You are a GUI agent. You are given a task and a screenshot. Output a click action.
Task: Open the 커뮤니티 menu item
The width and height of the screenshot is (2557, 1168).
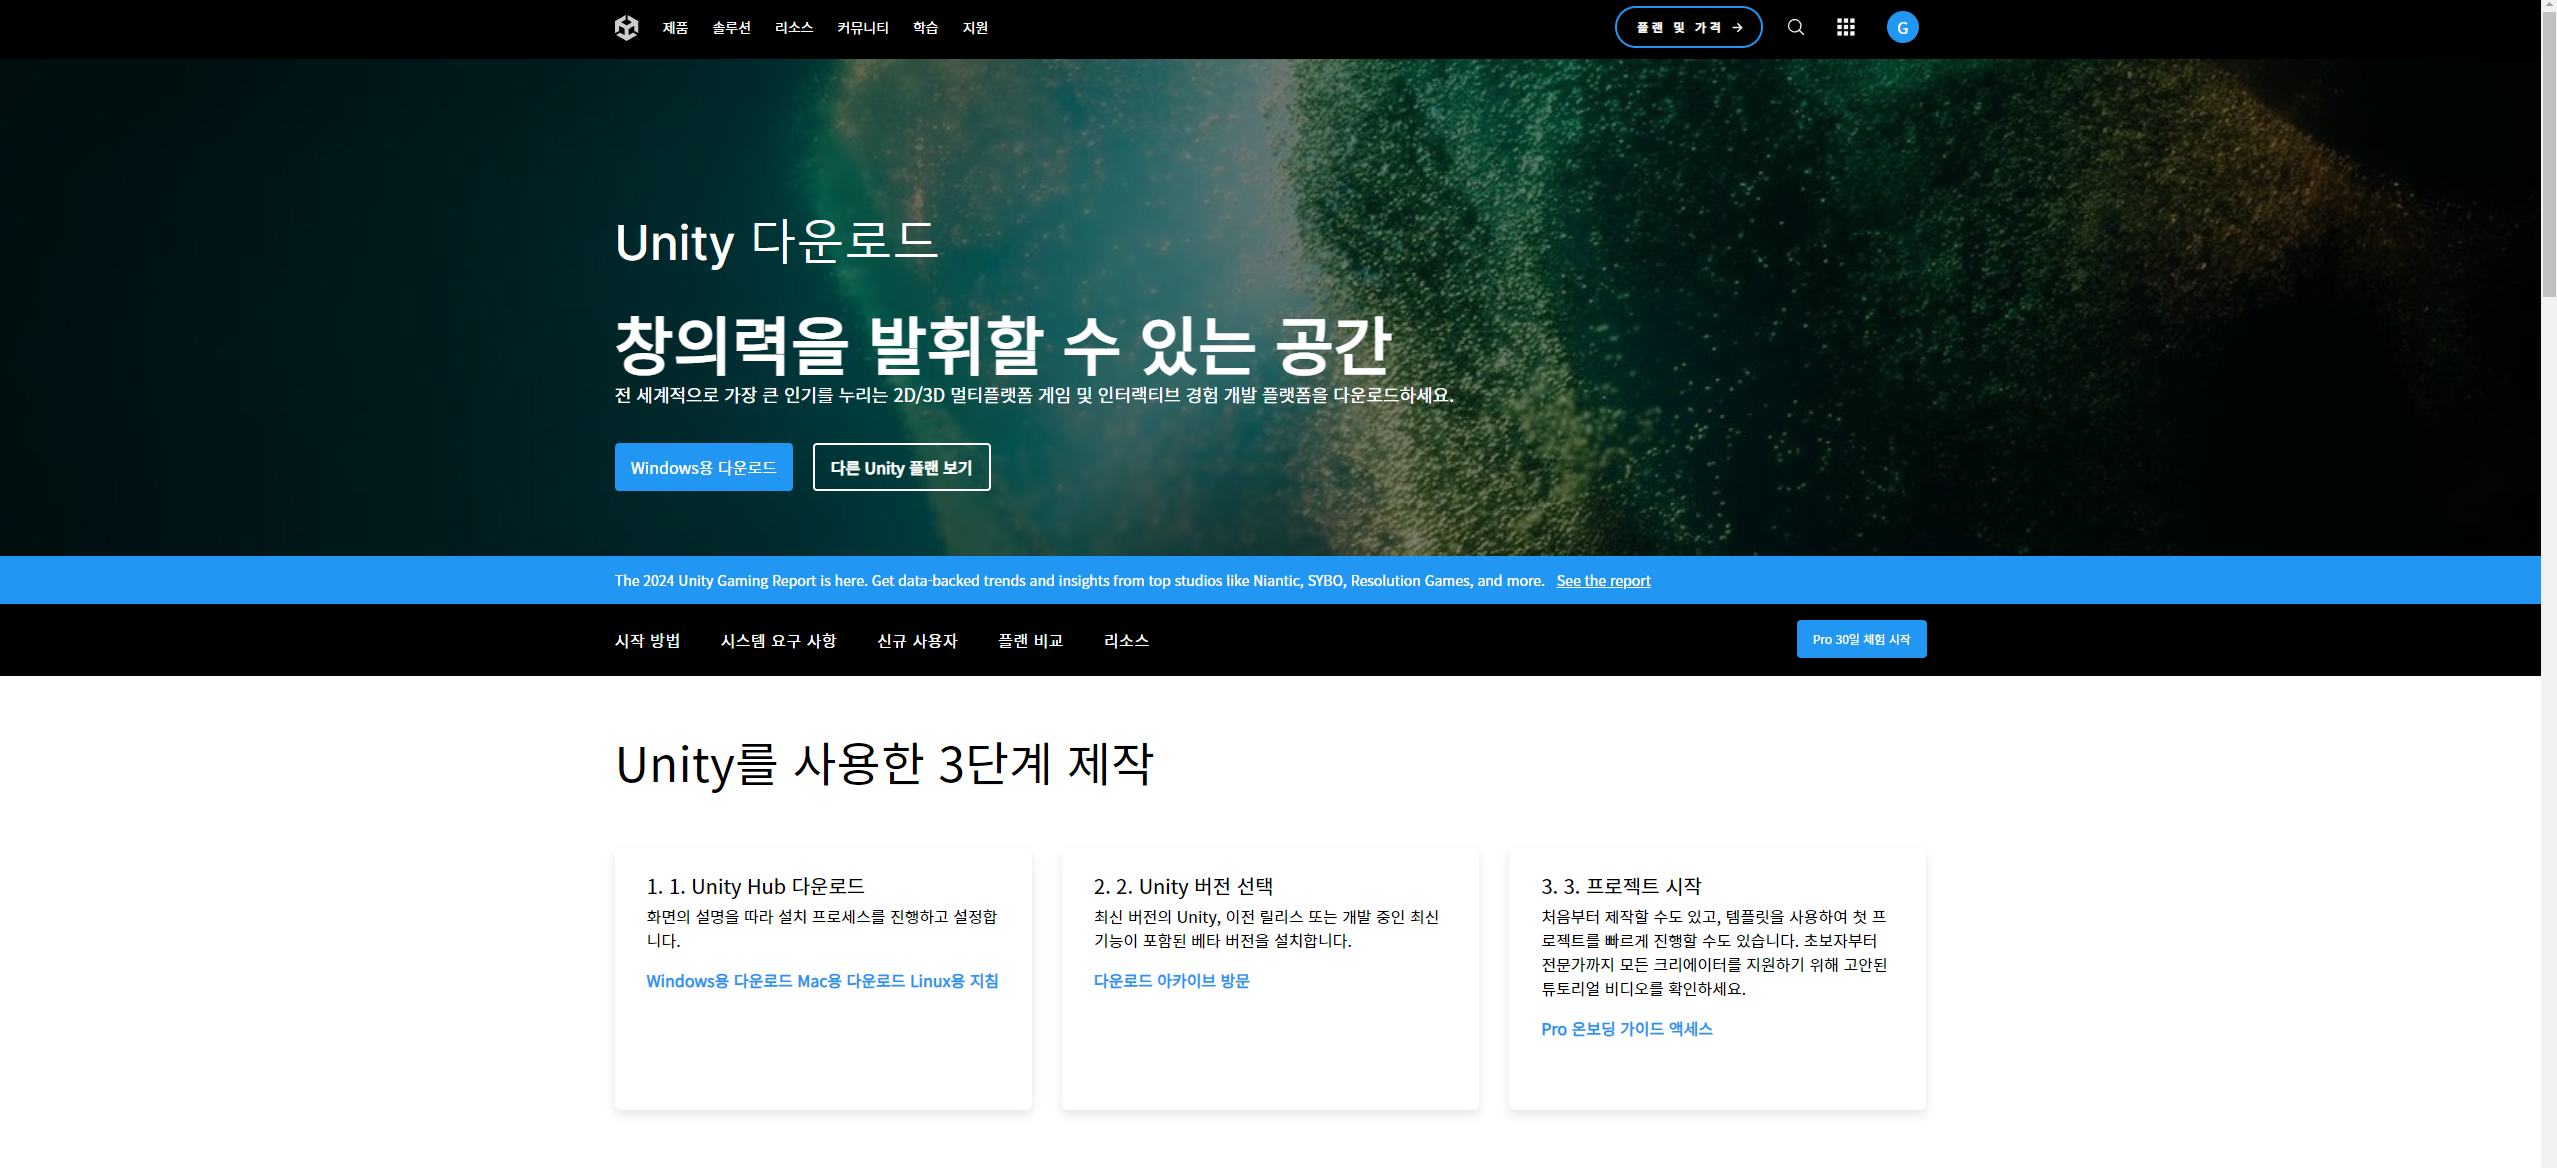click(x=862, y=27)
